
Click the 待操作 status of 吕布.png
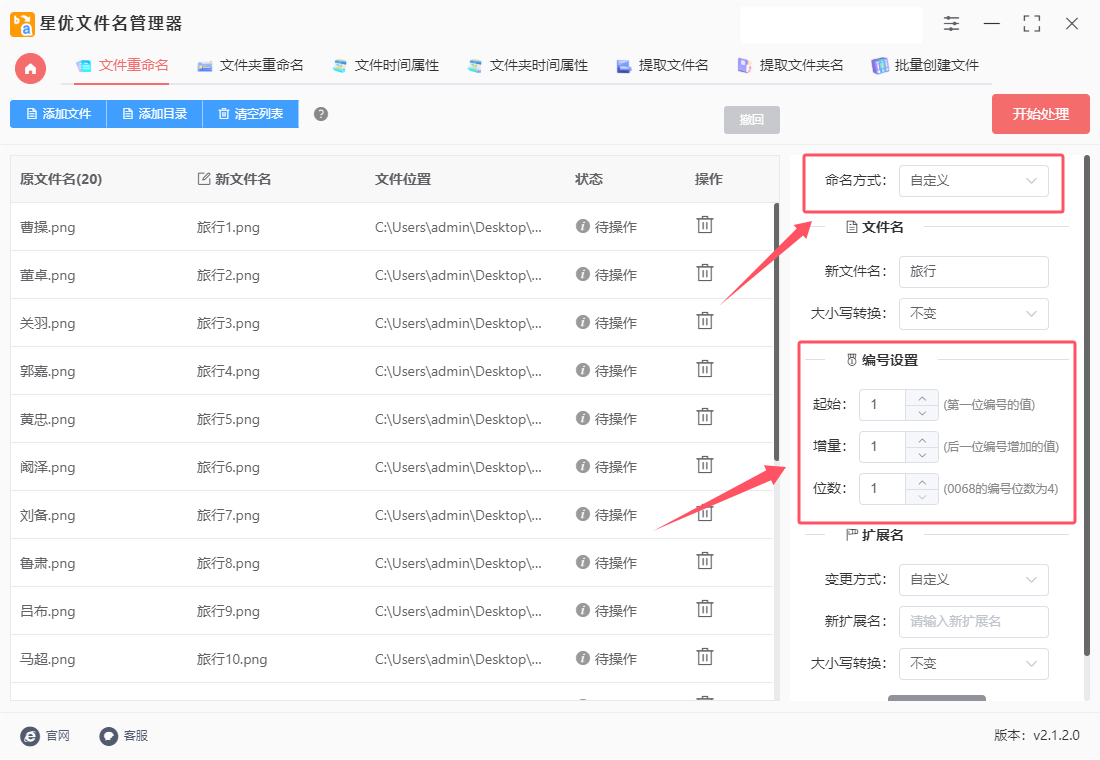(x=615, y=611)
